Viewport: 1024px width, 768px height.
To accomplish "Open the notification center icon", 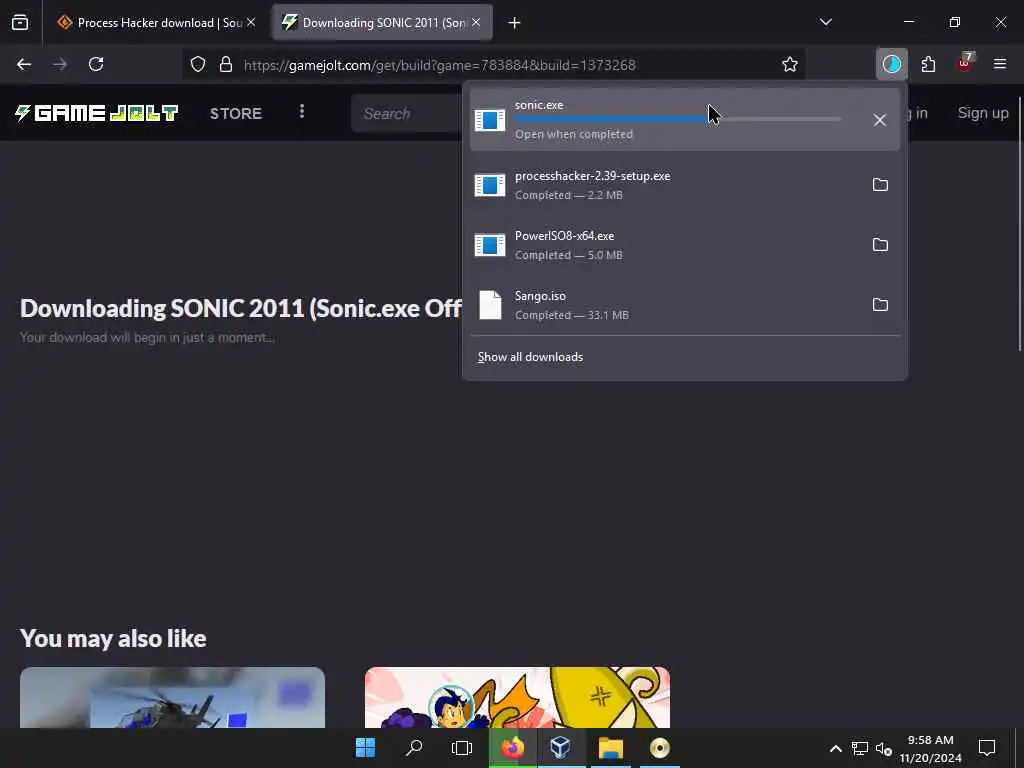I will point(987,748).
